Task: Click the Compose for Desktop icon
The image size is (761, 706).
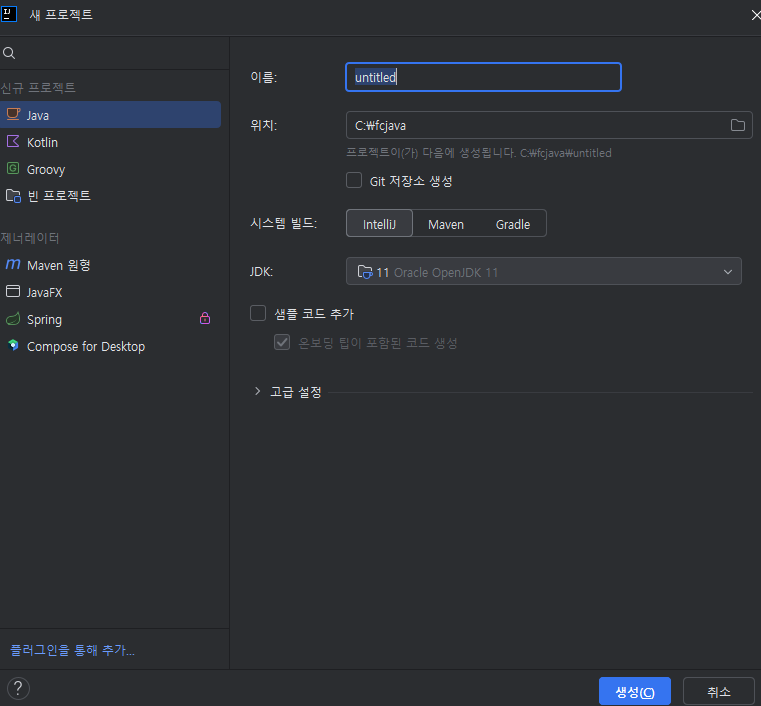Action: (x=13, y=345)
